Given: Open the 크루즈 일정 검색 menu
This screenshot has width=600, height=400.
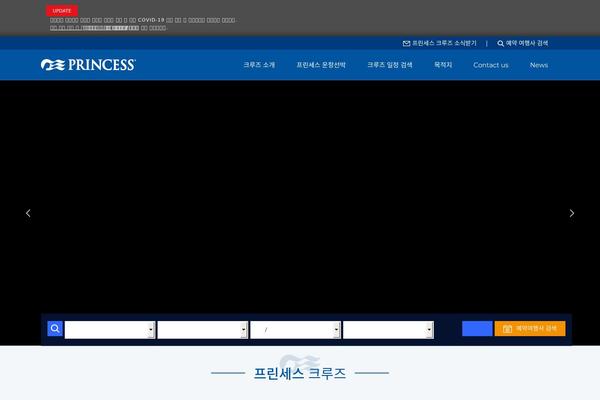Looking at the screenshot, I should [390, 65].
